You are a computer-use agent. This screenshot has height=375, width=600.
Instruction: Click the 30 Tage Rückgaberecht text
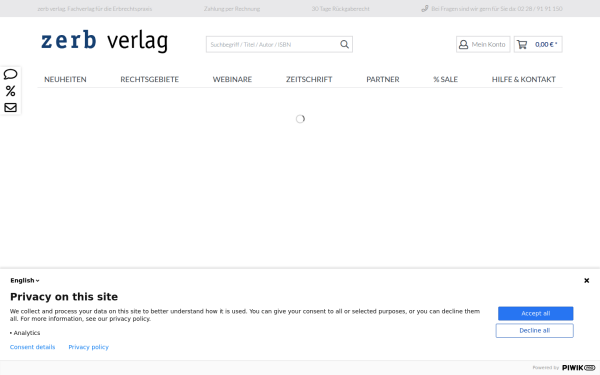coord(341,8)
